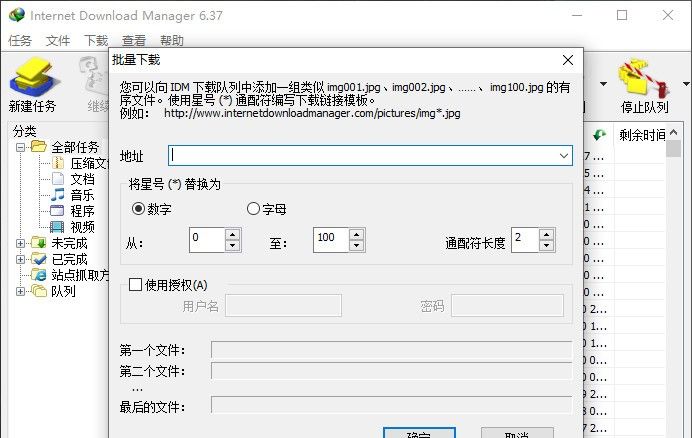
Task: Open the Stop Queue dropdown arrow
Action: point(686,83)
